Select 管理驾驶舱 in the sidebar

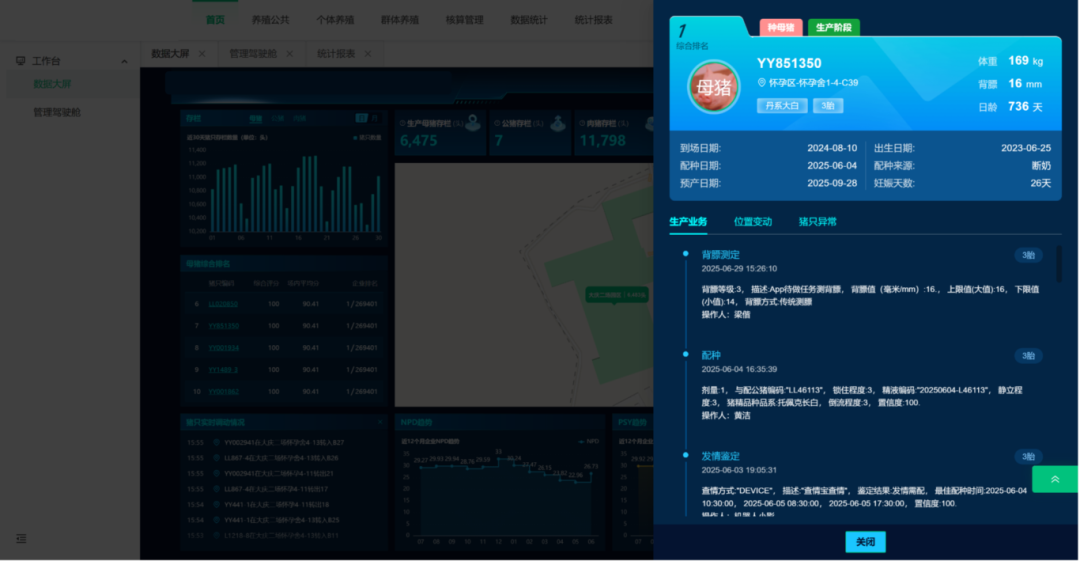coord(57,112)
